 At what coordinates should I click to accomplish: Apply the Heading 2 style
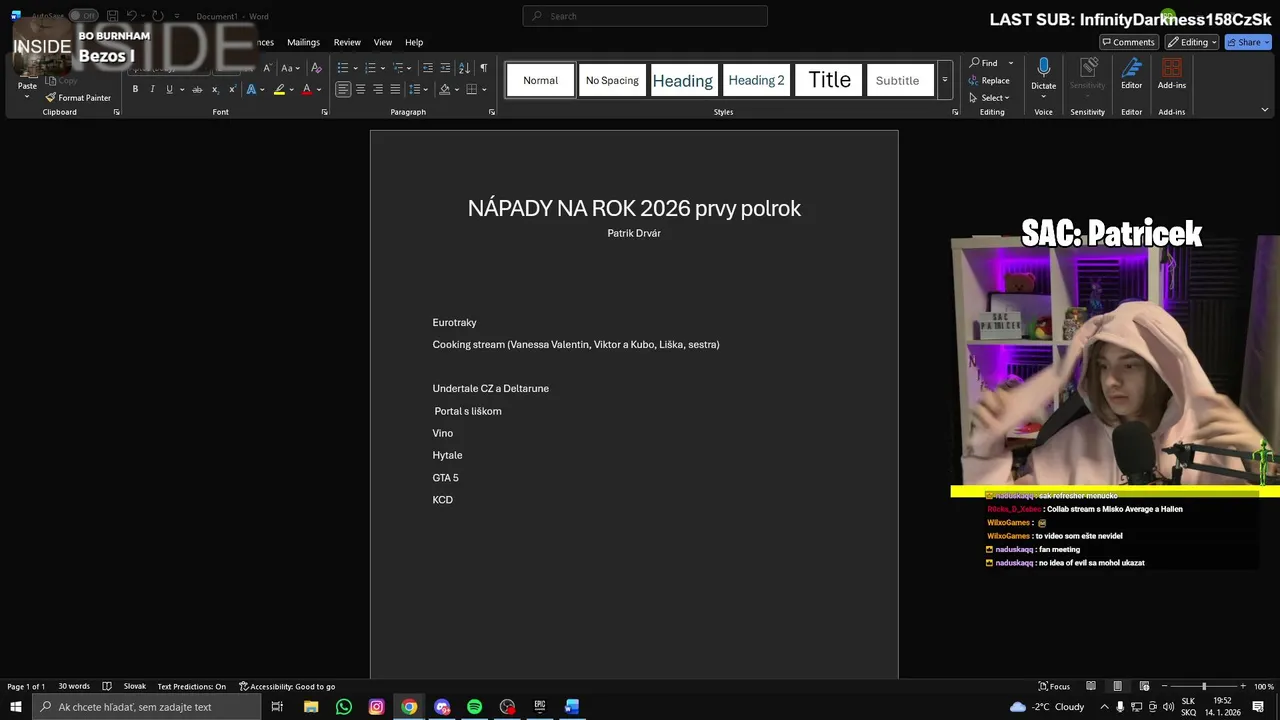756,80
